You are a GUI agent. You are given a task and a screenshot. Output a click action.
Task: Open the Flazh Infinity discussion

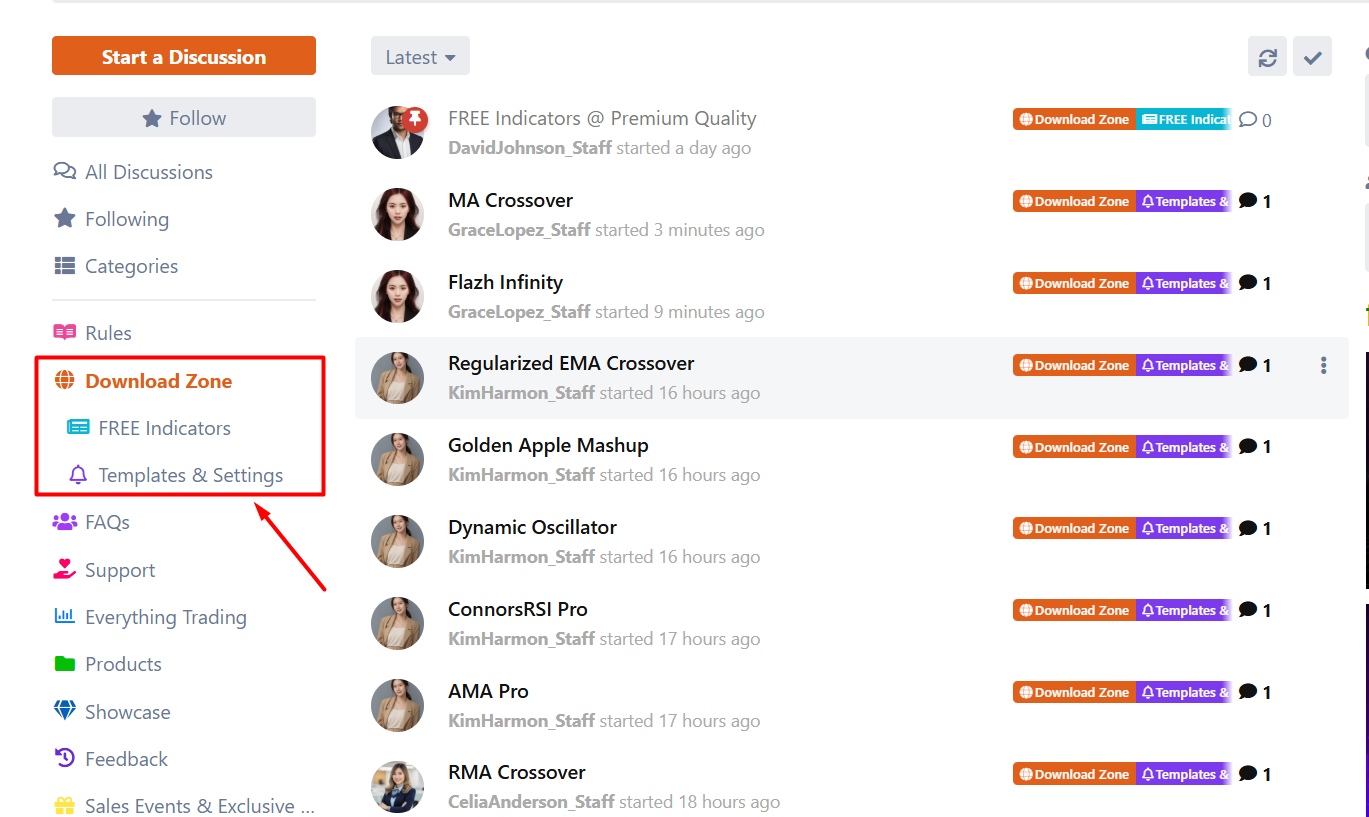pyautogui.click(x=505, y=282)
